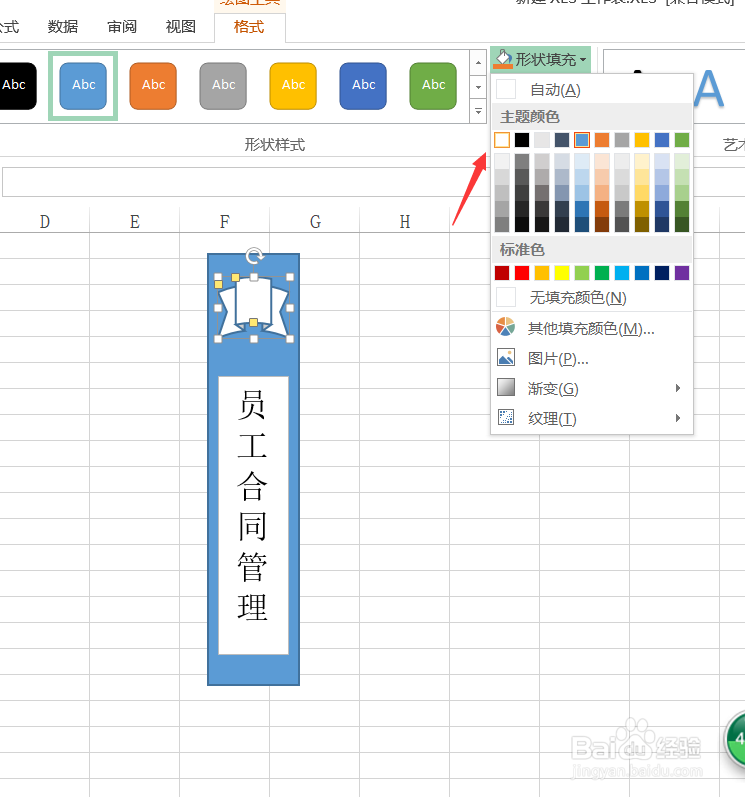This screenshot has width=745, height=797.
Task: Apply the green Abc shape style
Action: pyautogui.click(x=433, y=85)
